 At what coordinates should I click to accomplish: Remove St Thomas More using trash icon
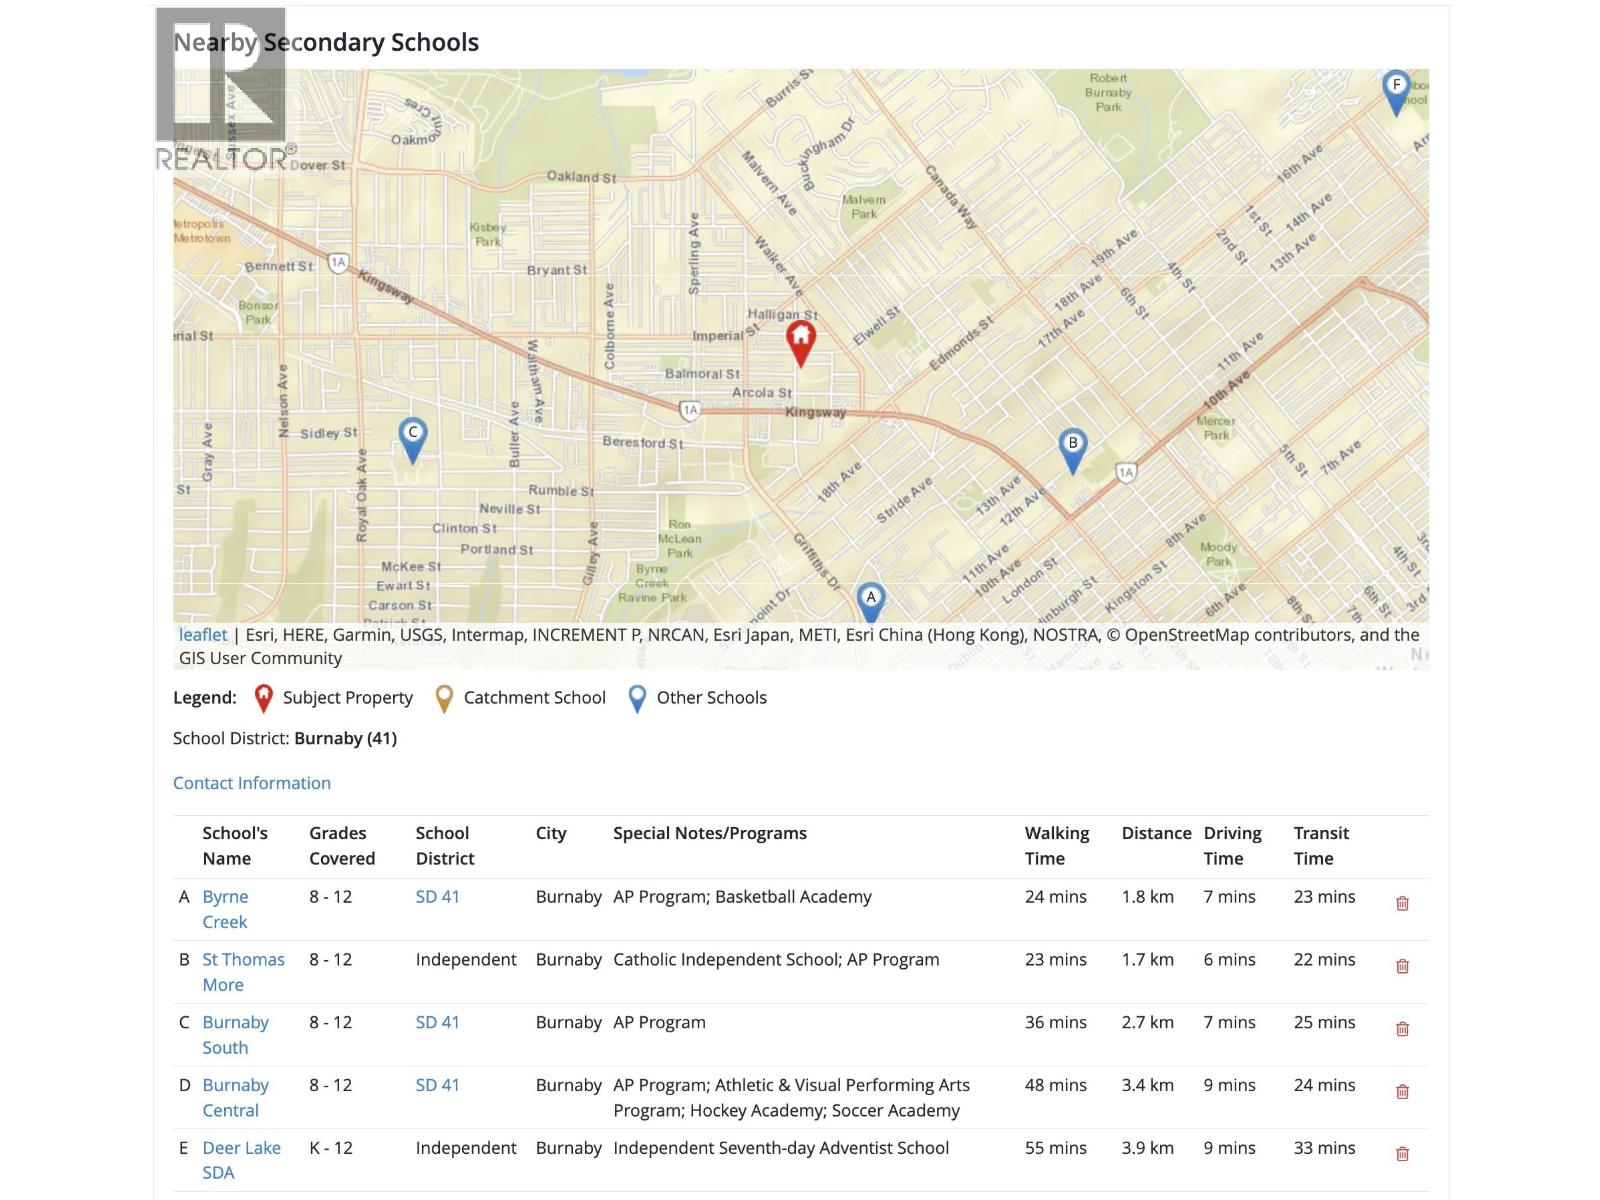pyautogui.click(x=1402, y=966)
